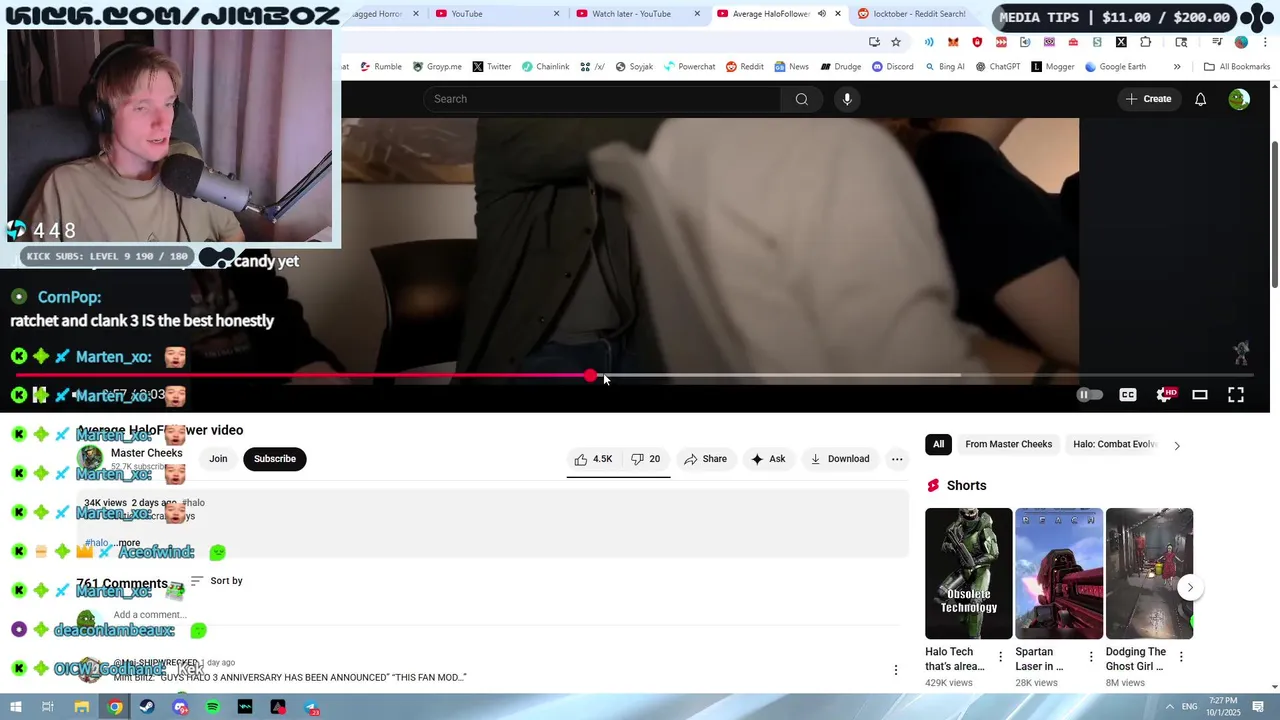
Task: Open the Spartan Laser short thumbnail
Action: (1059, 573)
